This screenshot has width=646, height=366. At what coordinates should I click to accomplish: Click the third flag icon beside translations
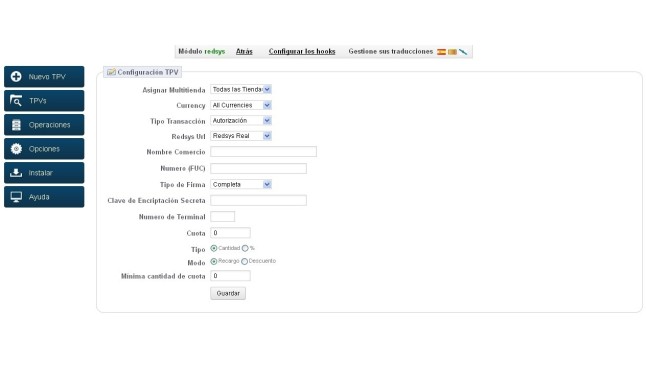pos(463,52)
